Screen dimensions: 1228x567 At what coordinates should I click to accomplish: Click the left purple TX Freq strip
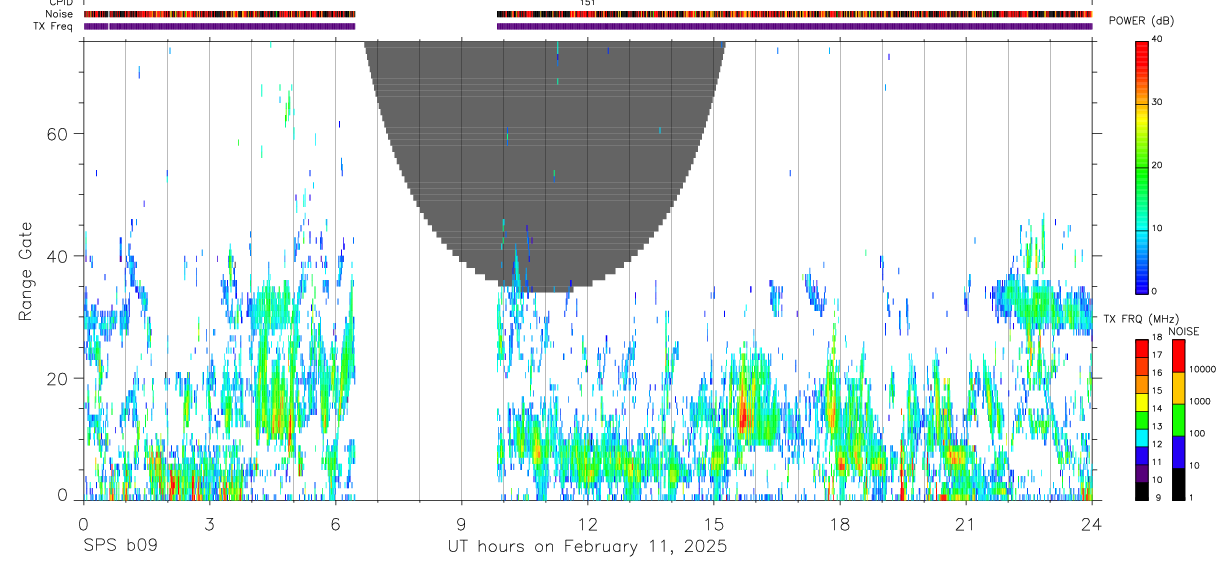219,26
